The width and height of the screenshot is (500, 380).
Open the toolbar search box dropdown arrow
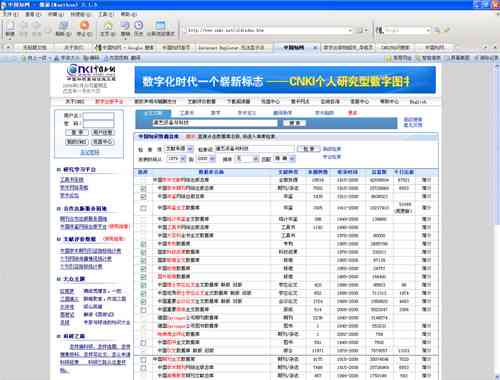pyautogui.click(x=428, y=30)
